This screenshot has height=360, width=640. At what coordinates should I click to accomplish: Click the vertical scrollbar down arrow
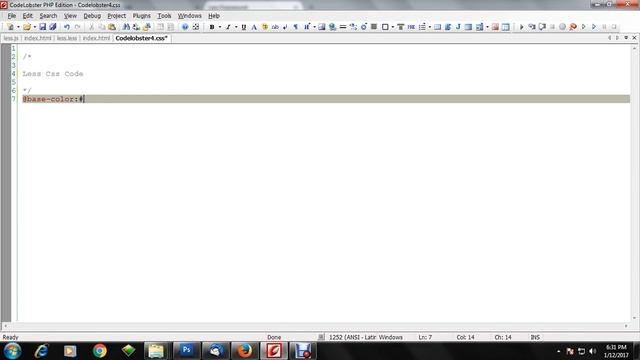click(x=634, y=318)
